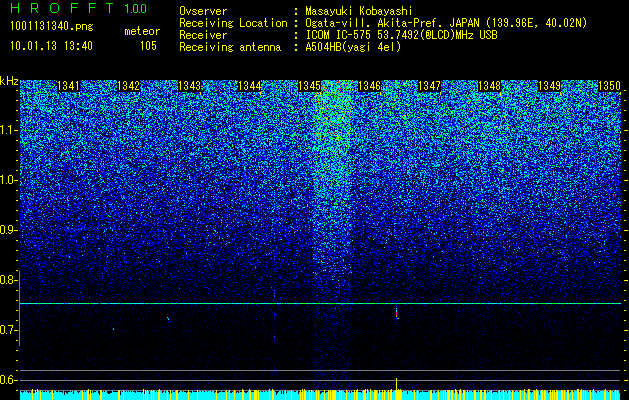This screenshot has height=400, width=629.
Task: Click the 1343 time marker
Action: (x=189, y=86)
